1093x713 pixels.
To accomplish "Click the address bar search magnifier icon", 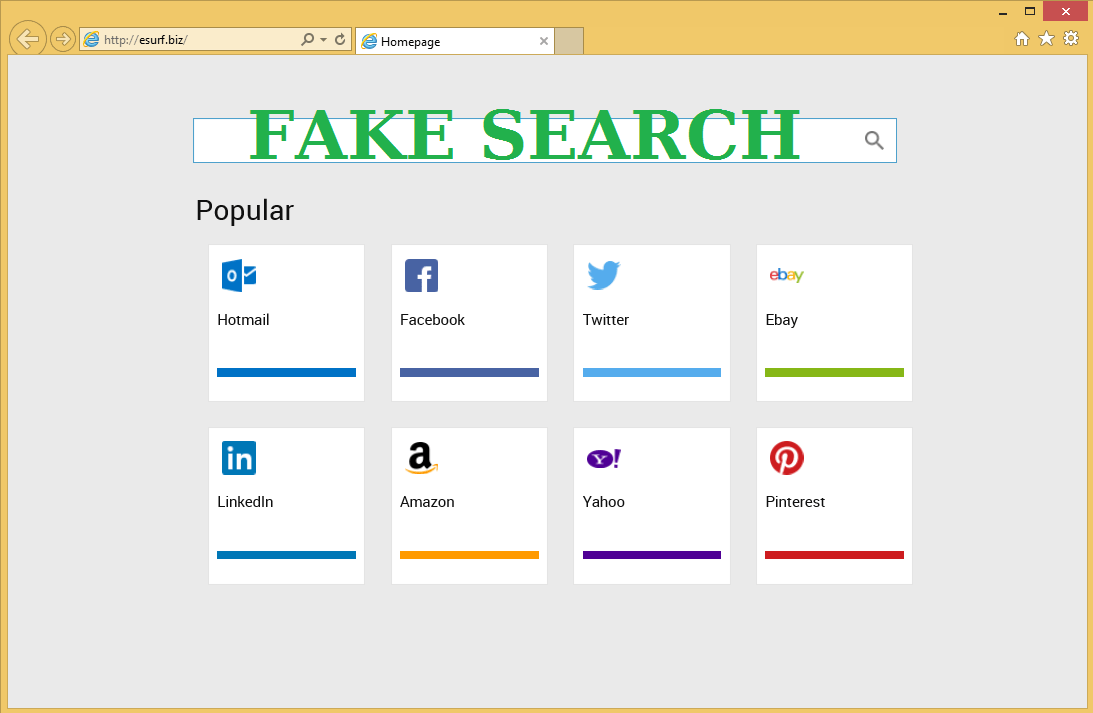I will coord(307,40).
